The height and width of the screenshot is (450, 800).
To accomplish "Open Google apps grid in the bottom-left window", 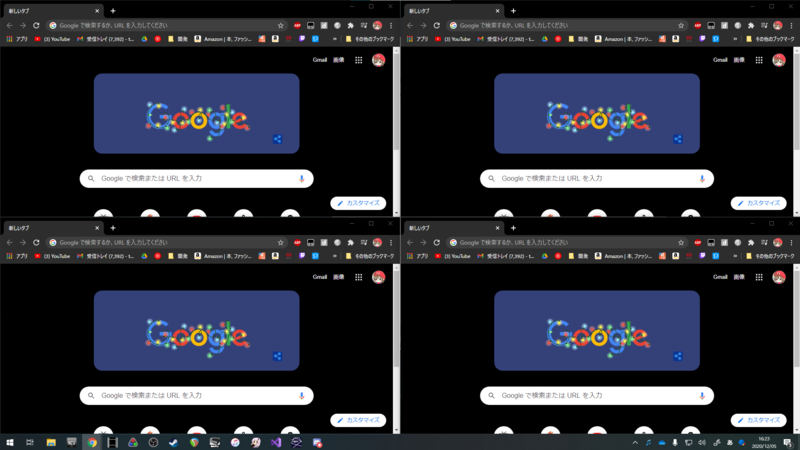I will 359,277.
